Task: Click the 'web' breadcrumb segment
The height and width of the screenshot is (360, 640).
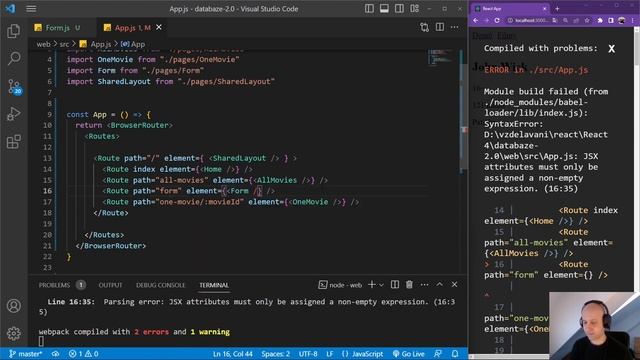Action: [43, 44]
